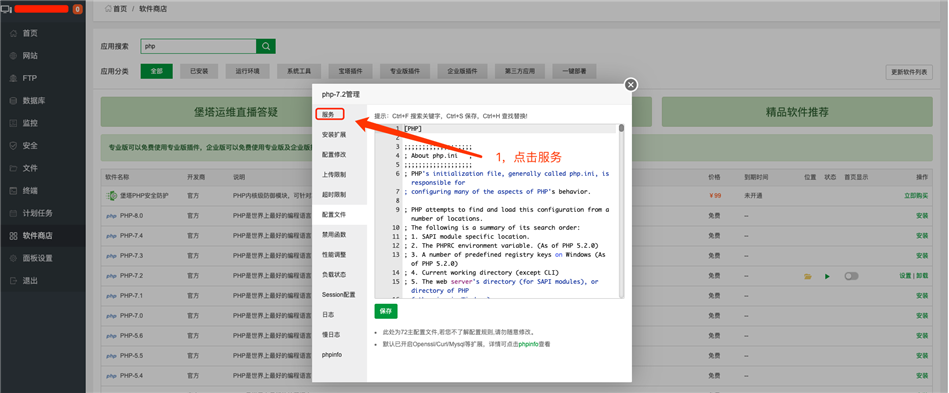This screenshot has height=393, width=949.
Task: Click the PHP-7.2 green running status arrow
Action: click(827, 276)
